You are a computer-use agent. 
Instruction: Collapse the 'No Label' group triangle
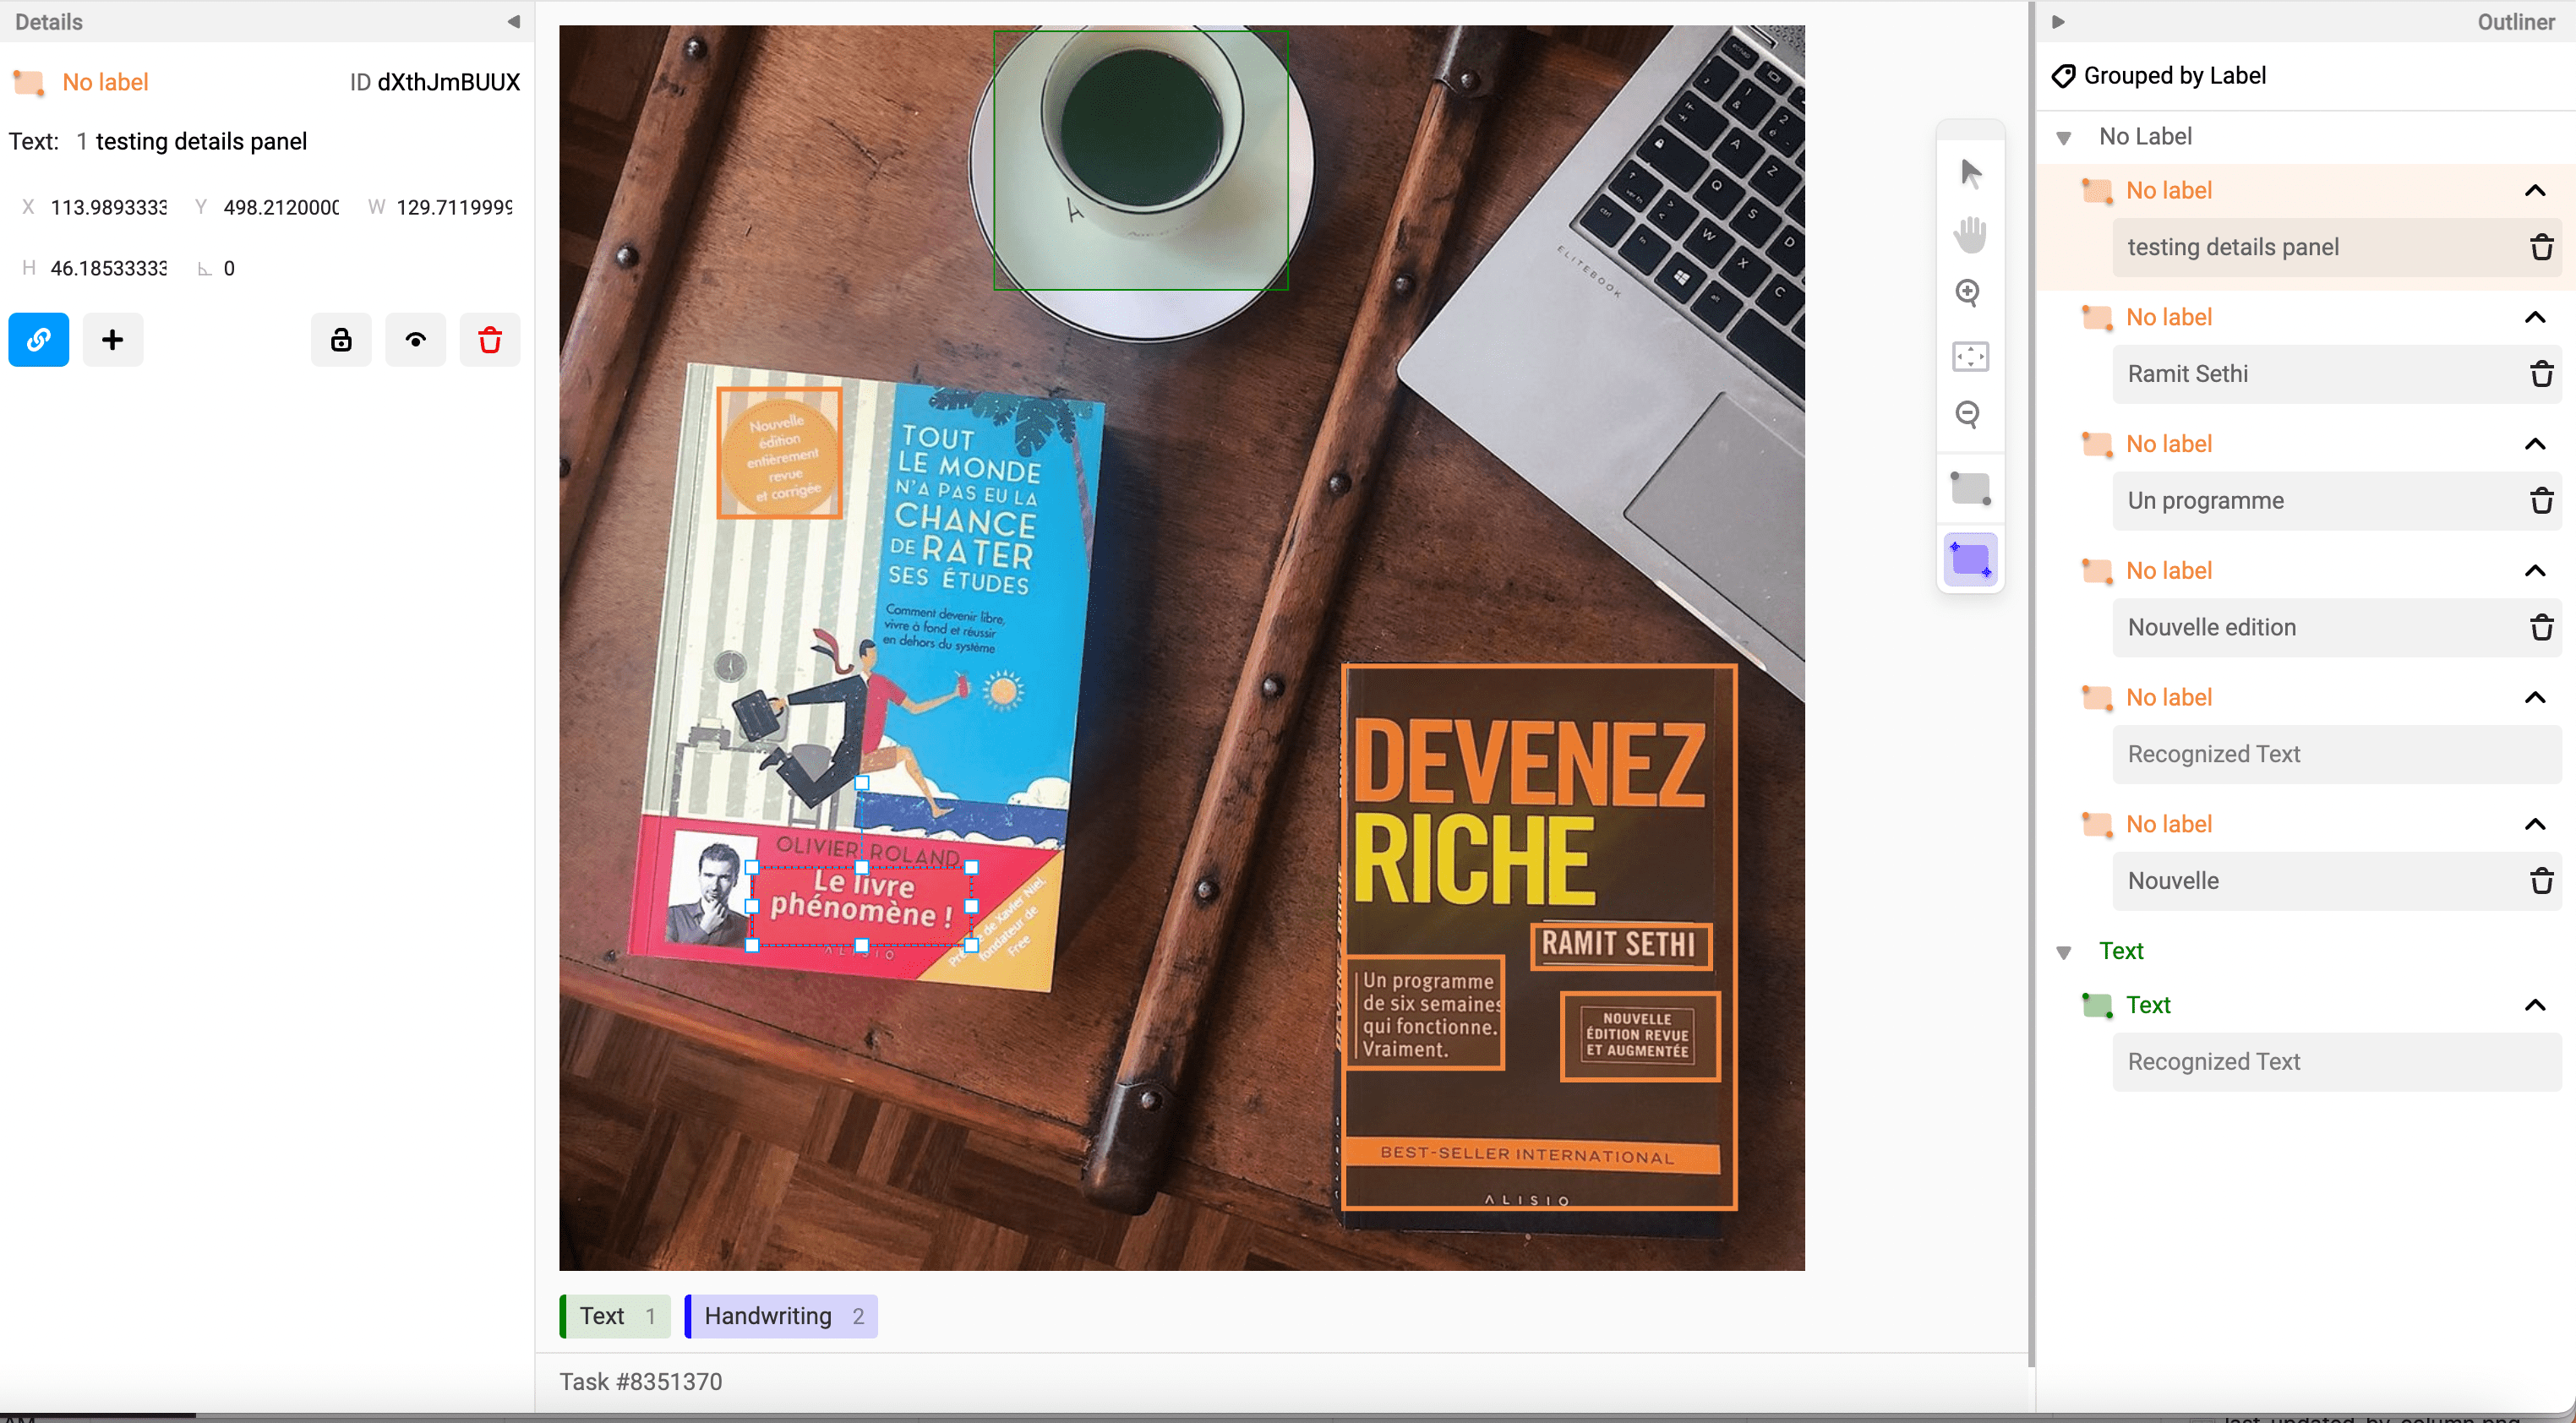coord(2063,138)
